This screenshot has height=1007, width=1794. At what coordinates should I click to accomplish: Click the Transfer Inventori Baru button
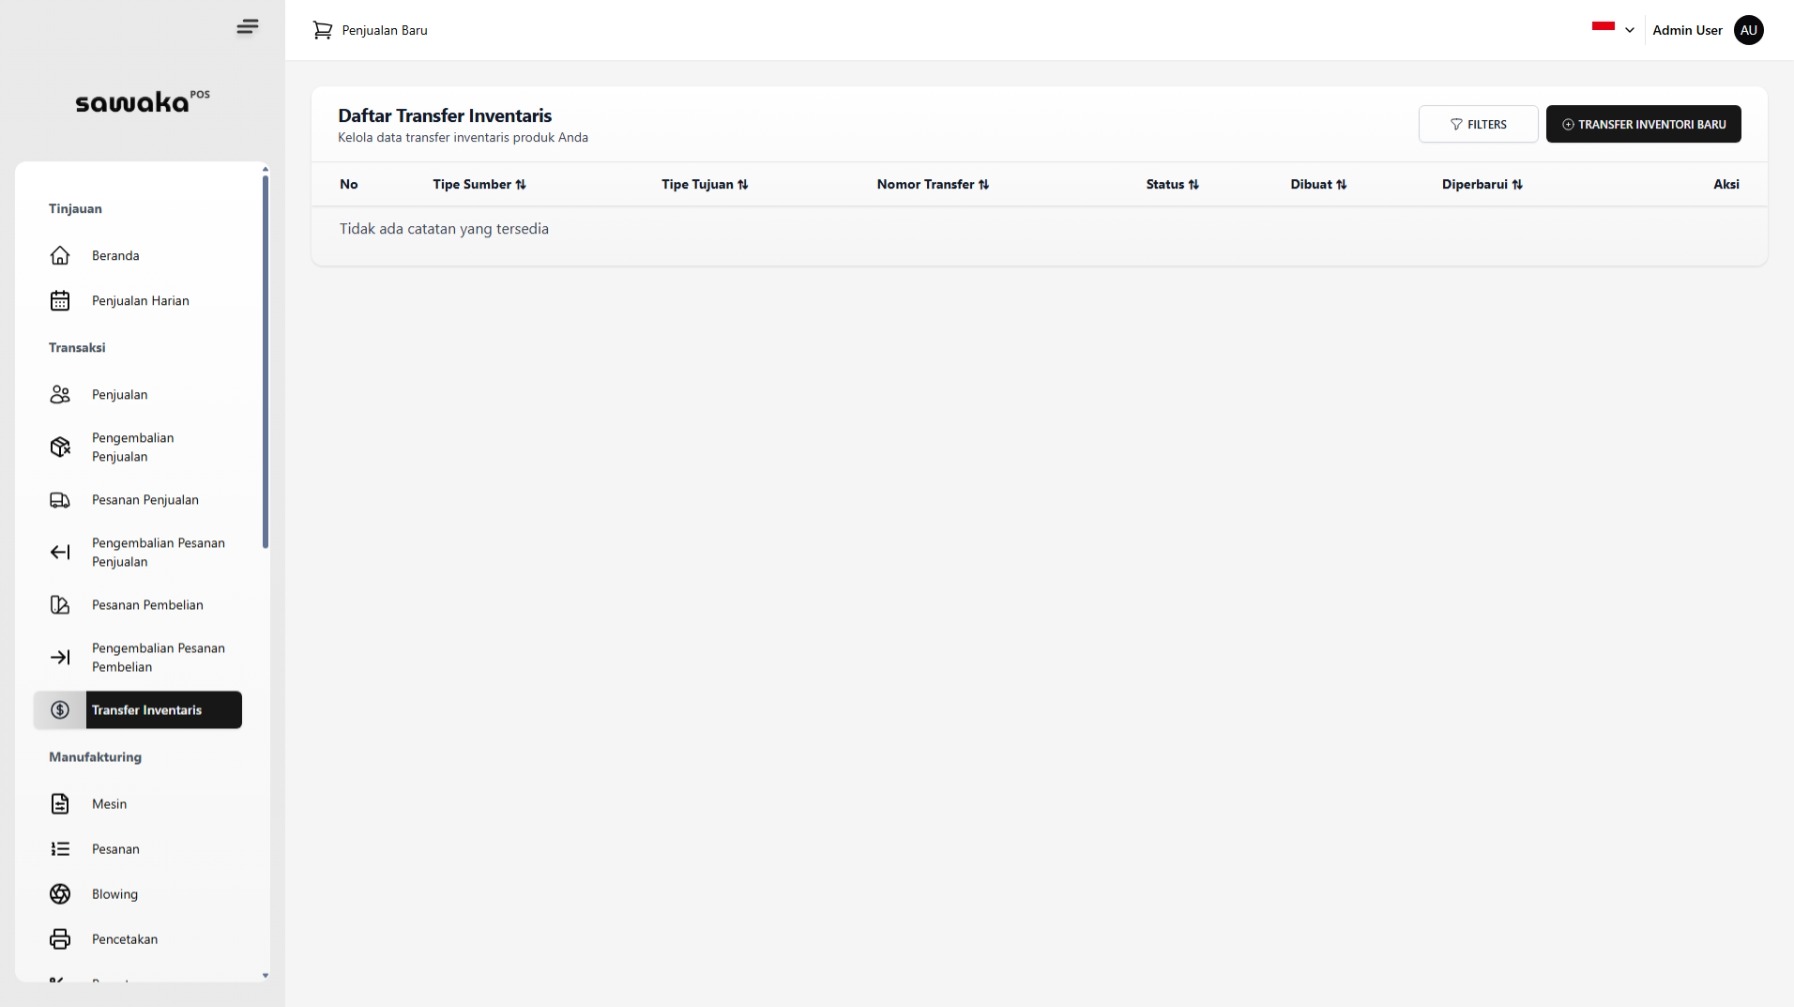1642,124
